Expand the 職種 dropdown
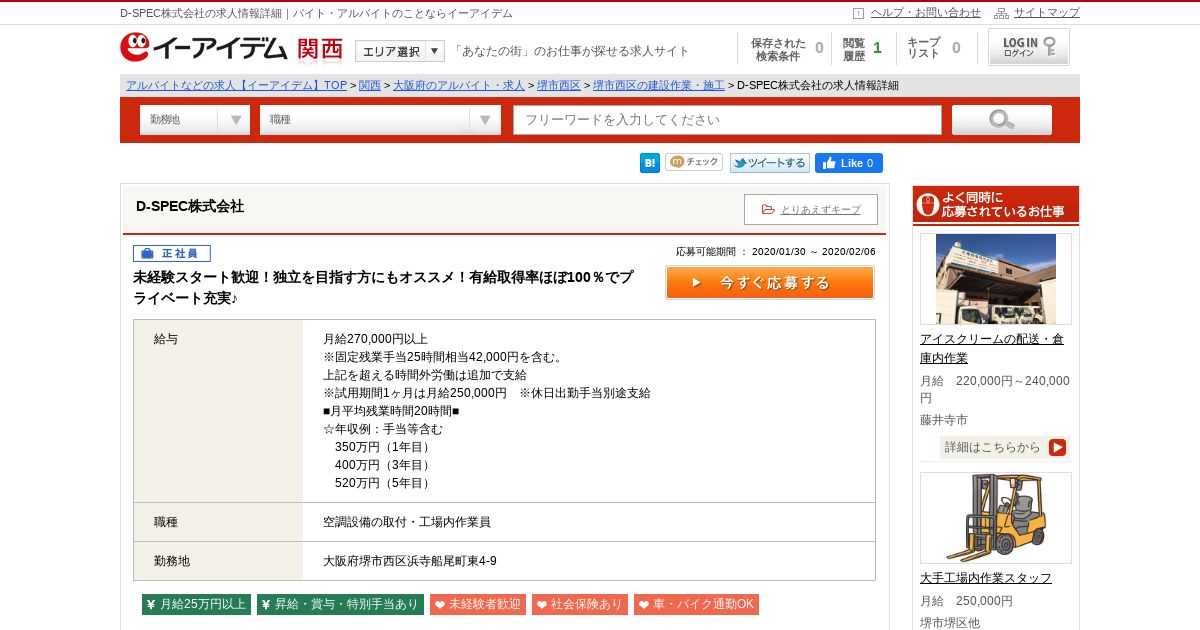1200x630 pixels. 380,120
